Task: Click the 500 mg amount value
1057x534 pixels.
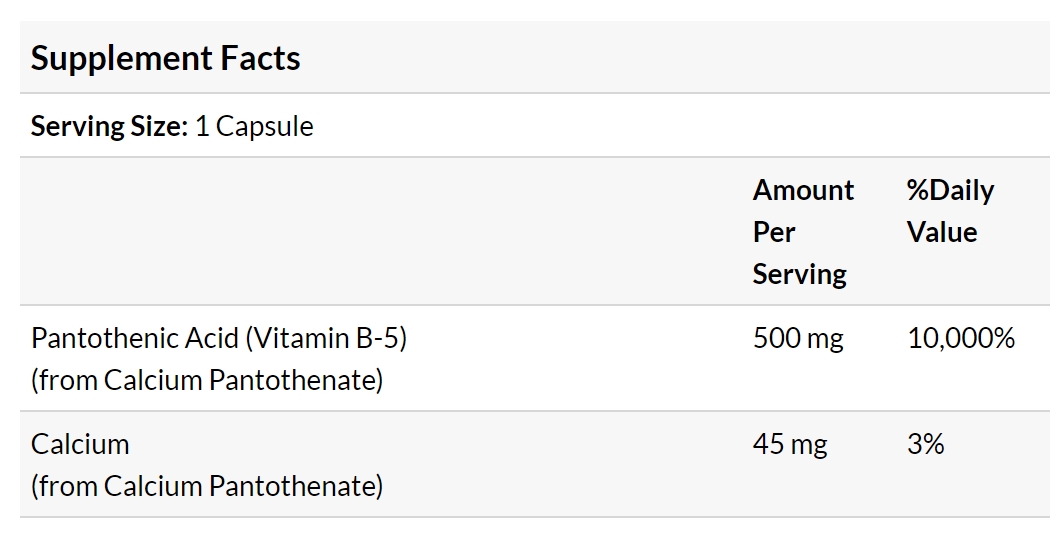Action: [x=797, y=338]
